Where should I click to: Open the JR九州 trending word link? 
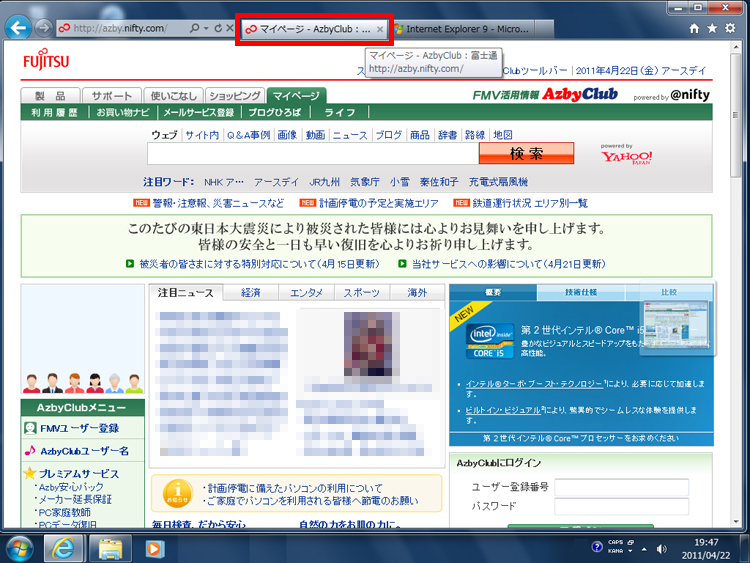[x=324, y=182]
